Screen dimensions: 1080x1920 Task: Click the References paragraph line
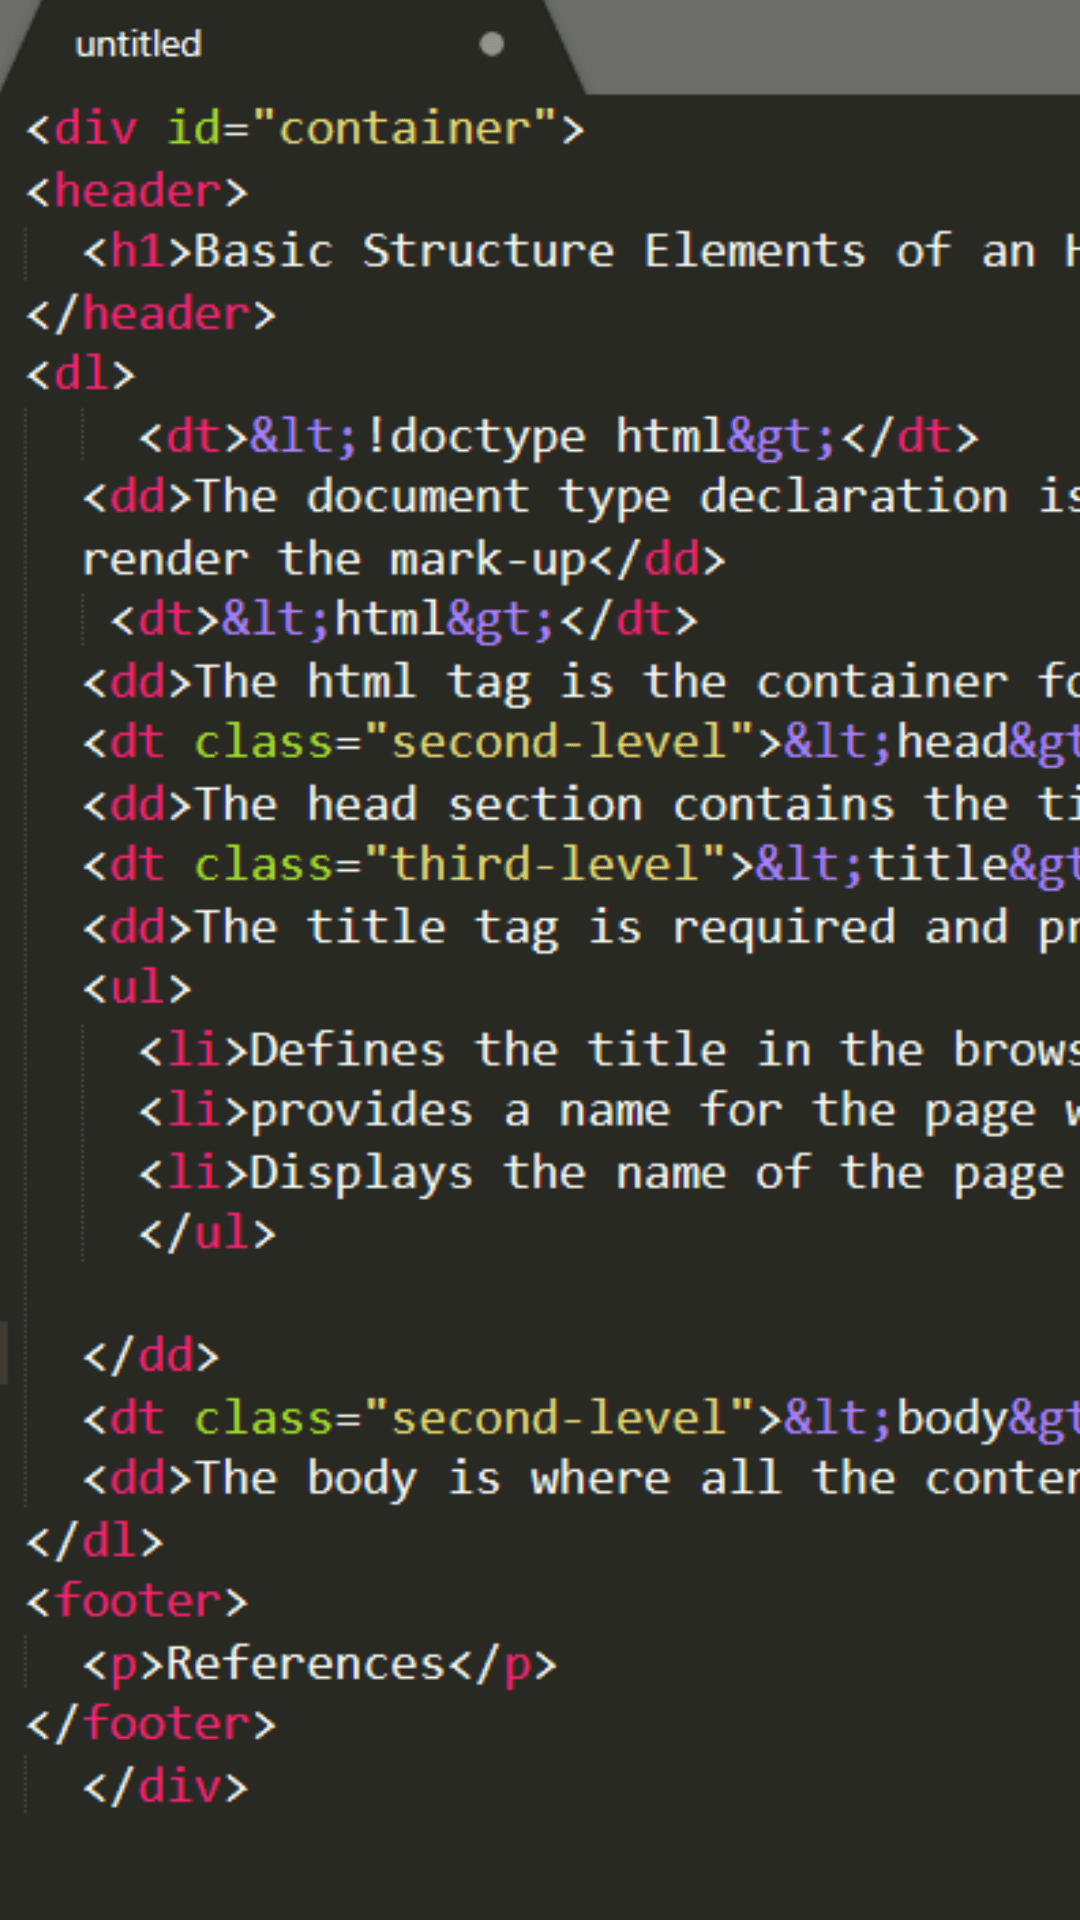(320, 1664)
